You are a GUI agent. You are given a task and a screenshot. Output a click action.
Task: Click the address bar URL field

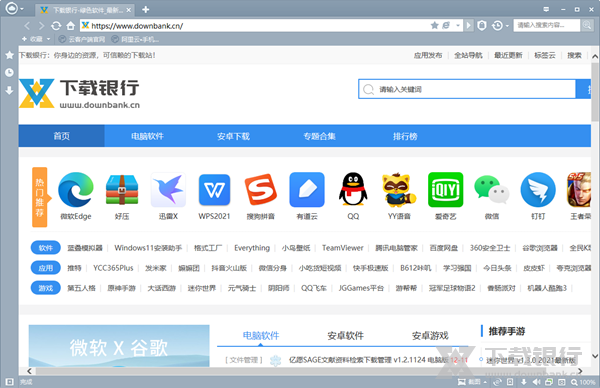(x=254, y=26)
